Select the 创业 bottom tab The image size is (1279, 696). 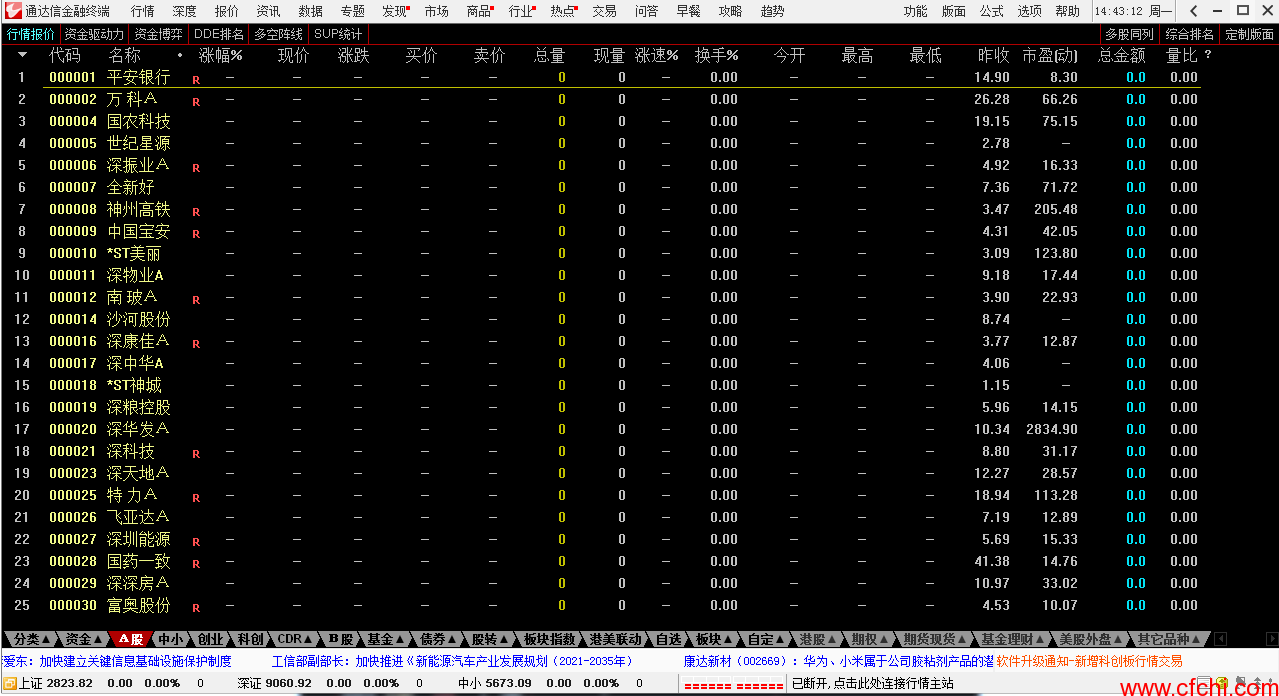click(x=210, y=639)
